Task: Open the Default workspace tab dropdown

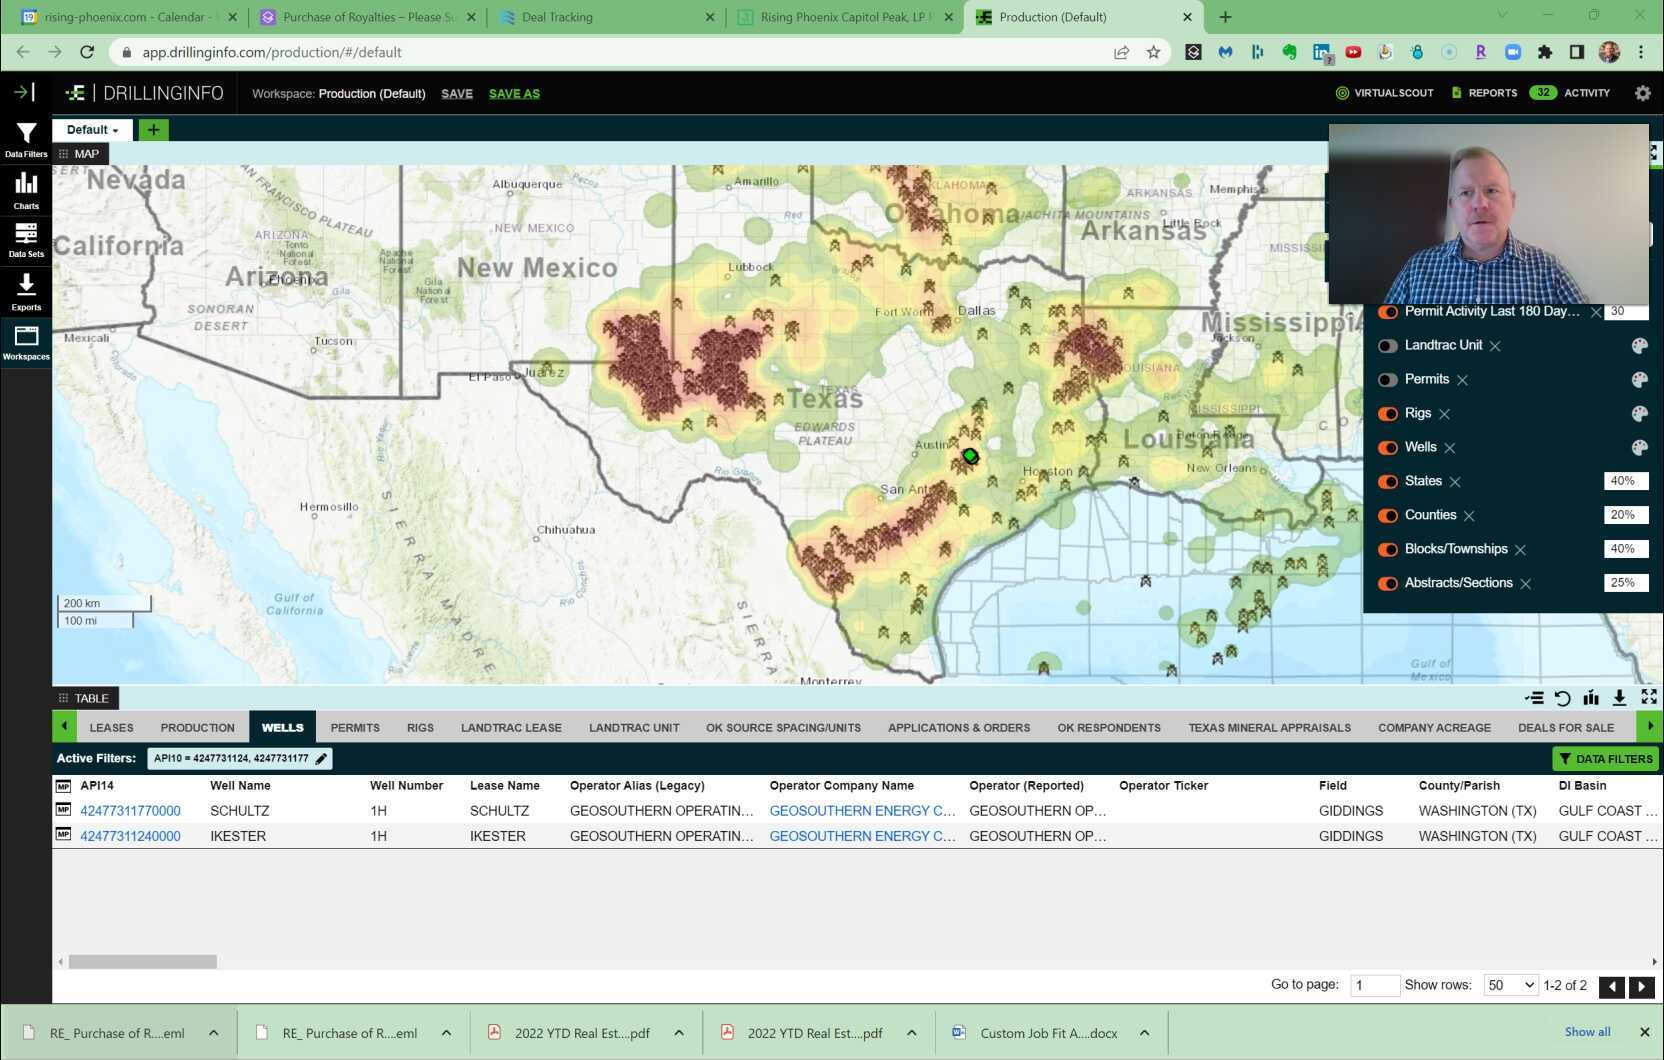Action: (93, 130)
